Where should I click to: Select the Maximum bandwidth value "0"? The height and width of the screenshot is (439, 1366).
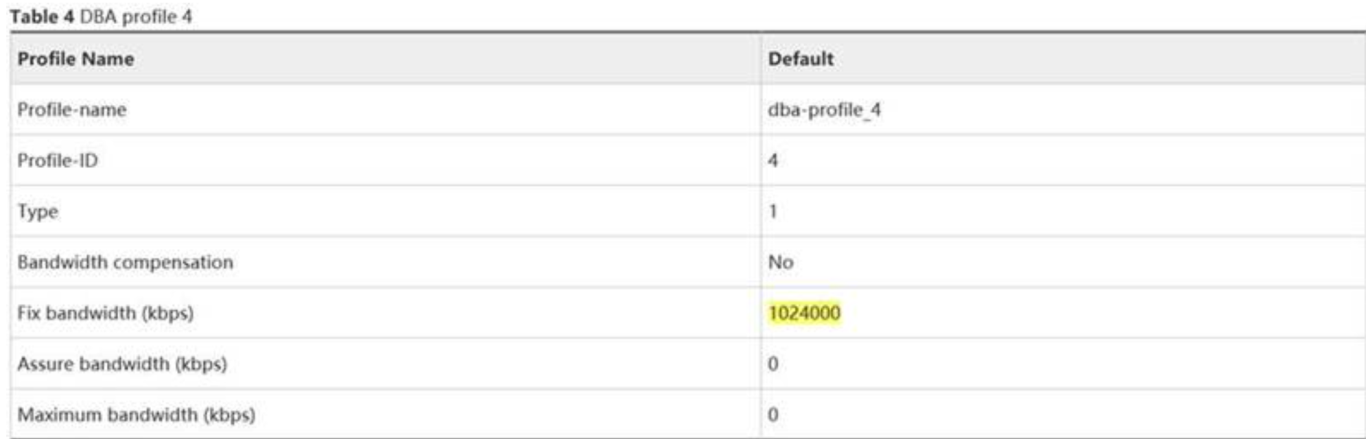(773, 413)
